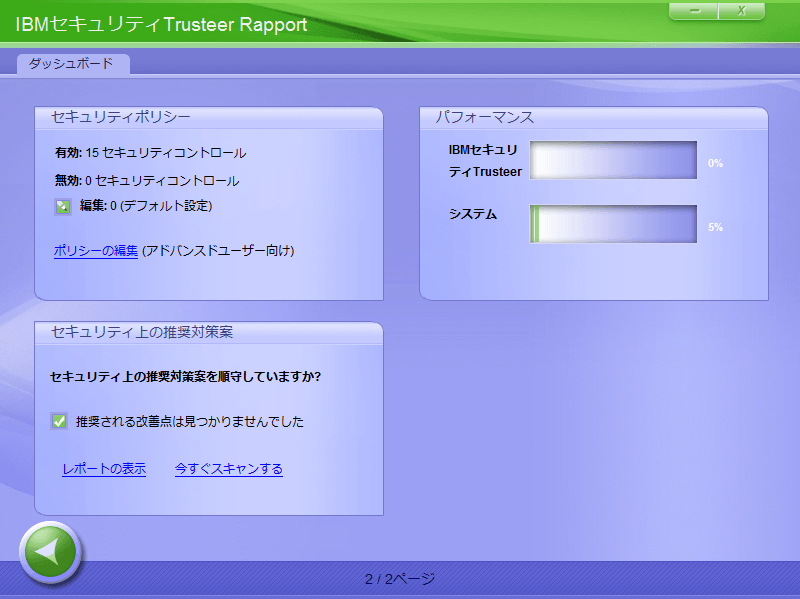Minimize the Trusteer Rapport window
Screen dimensions: 800x599
pyautogui.click(x=694, y=11)
